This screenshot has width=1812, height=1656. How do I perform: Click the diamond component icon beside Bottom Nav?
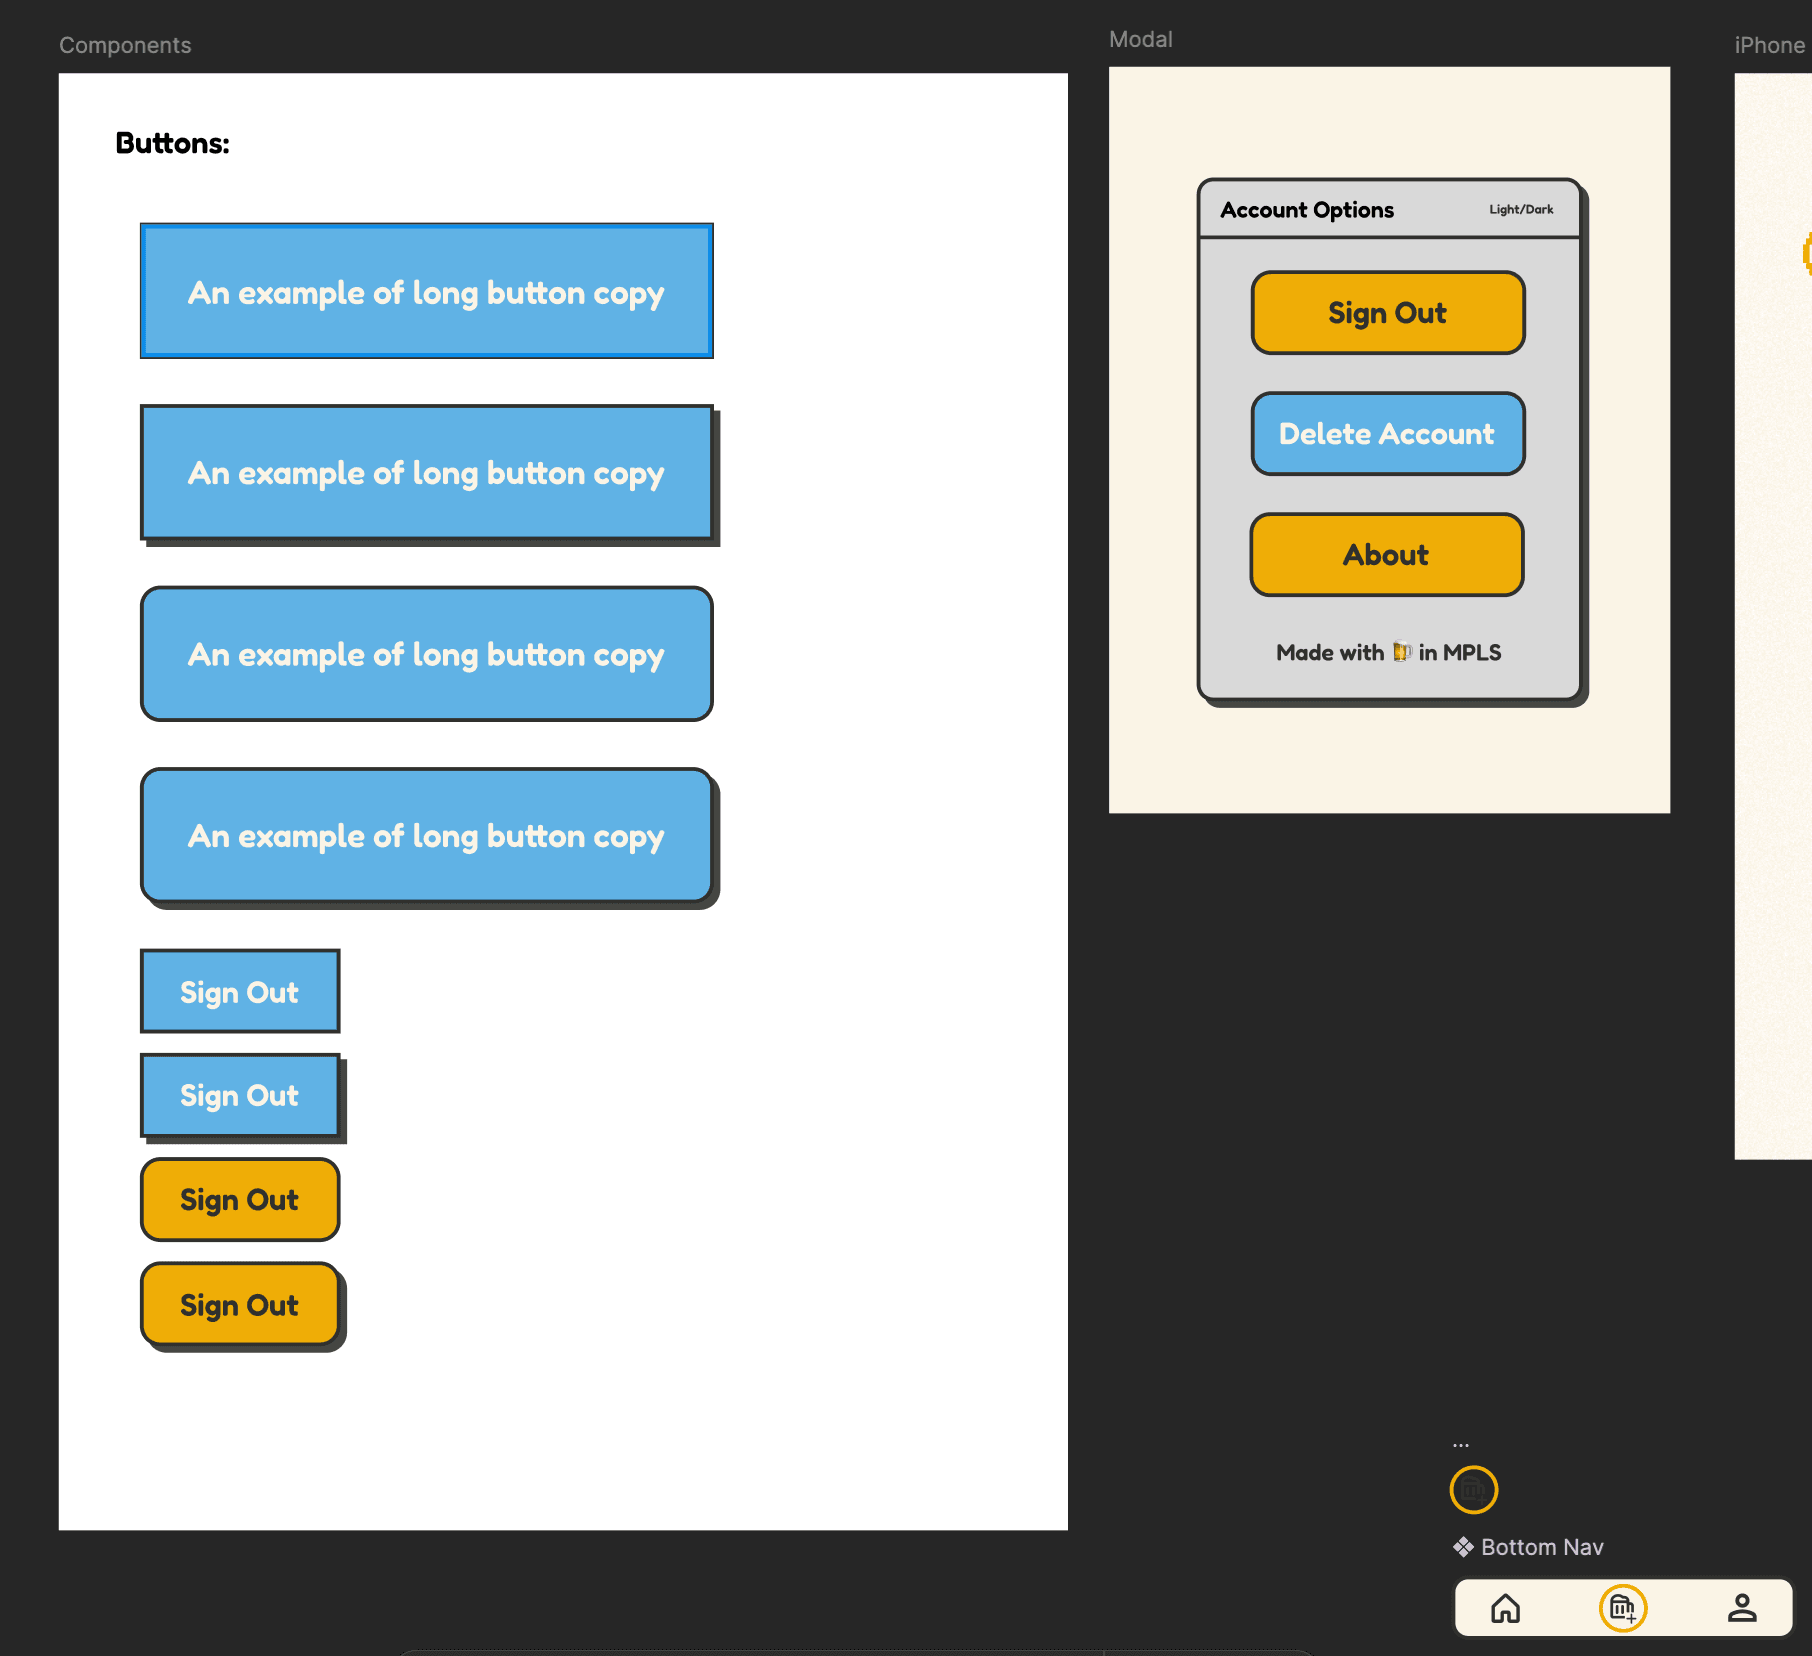pyautogui.click(x=1463, y=1547)
